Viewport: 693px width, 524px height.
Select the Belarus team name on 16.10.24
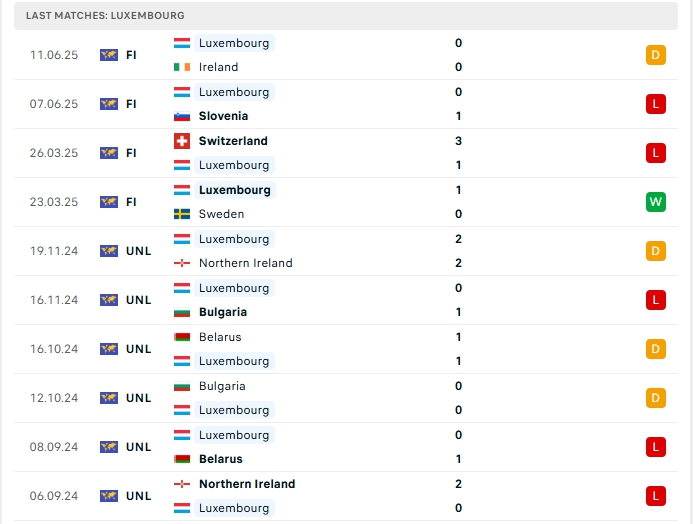coord(220,337)
